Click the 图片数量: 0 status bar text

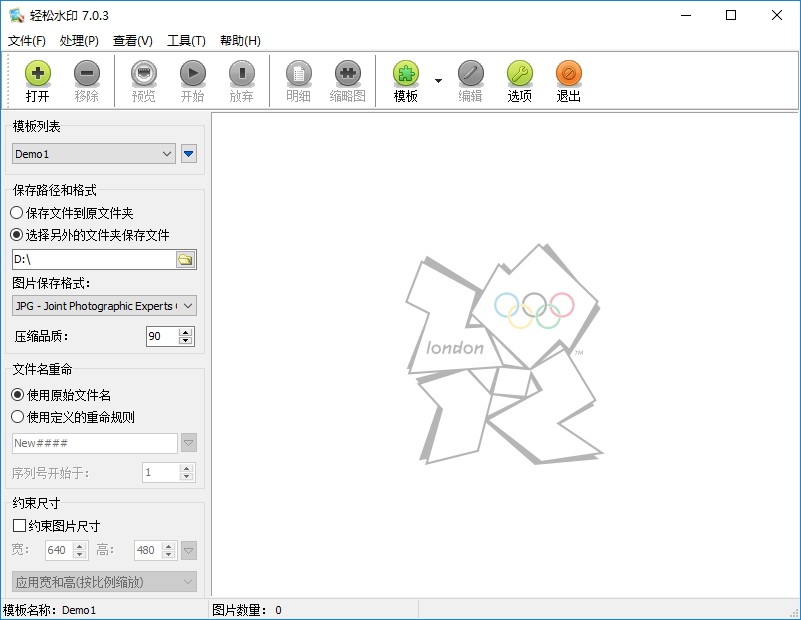pos(247,610)
